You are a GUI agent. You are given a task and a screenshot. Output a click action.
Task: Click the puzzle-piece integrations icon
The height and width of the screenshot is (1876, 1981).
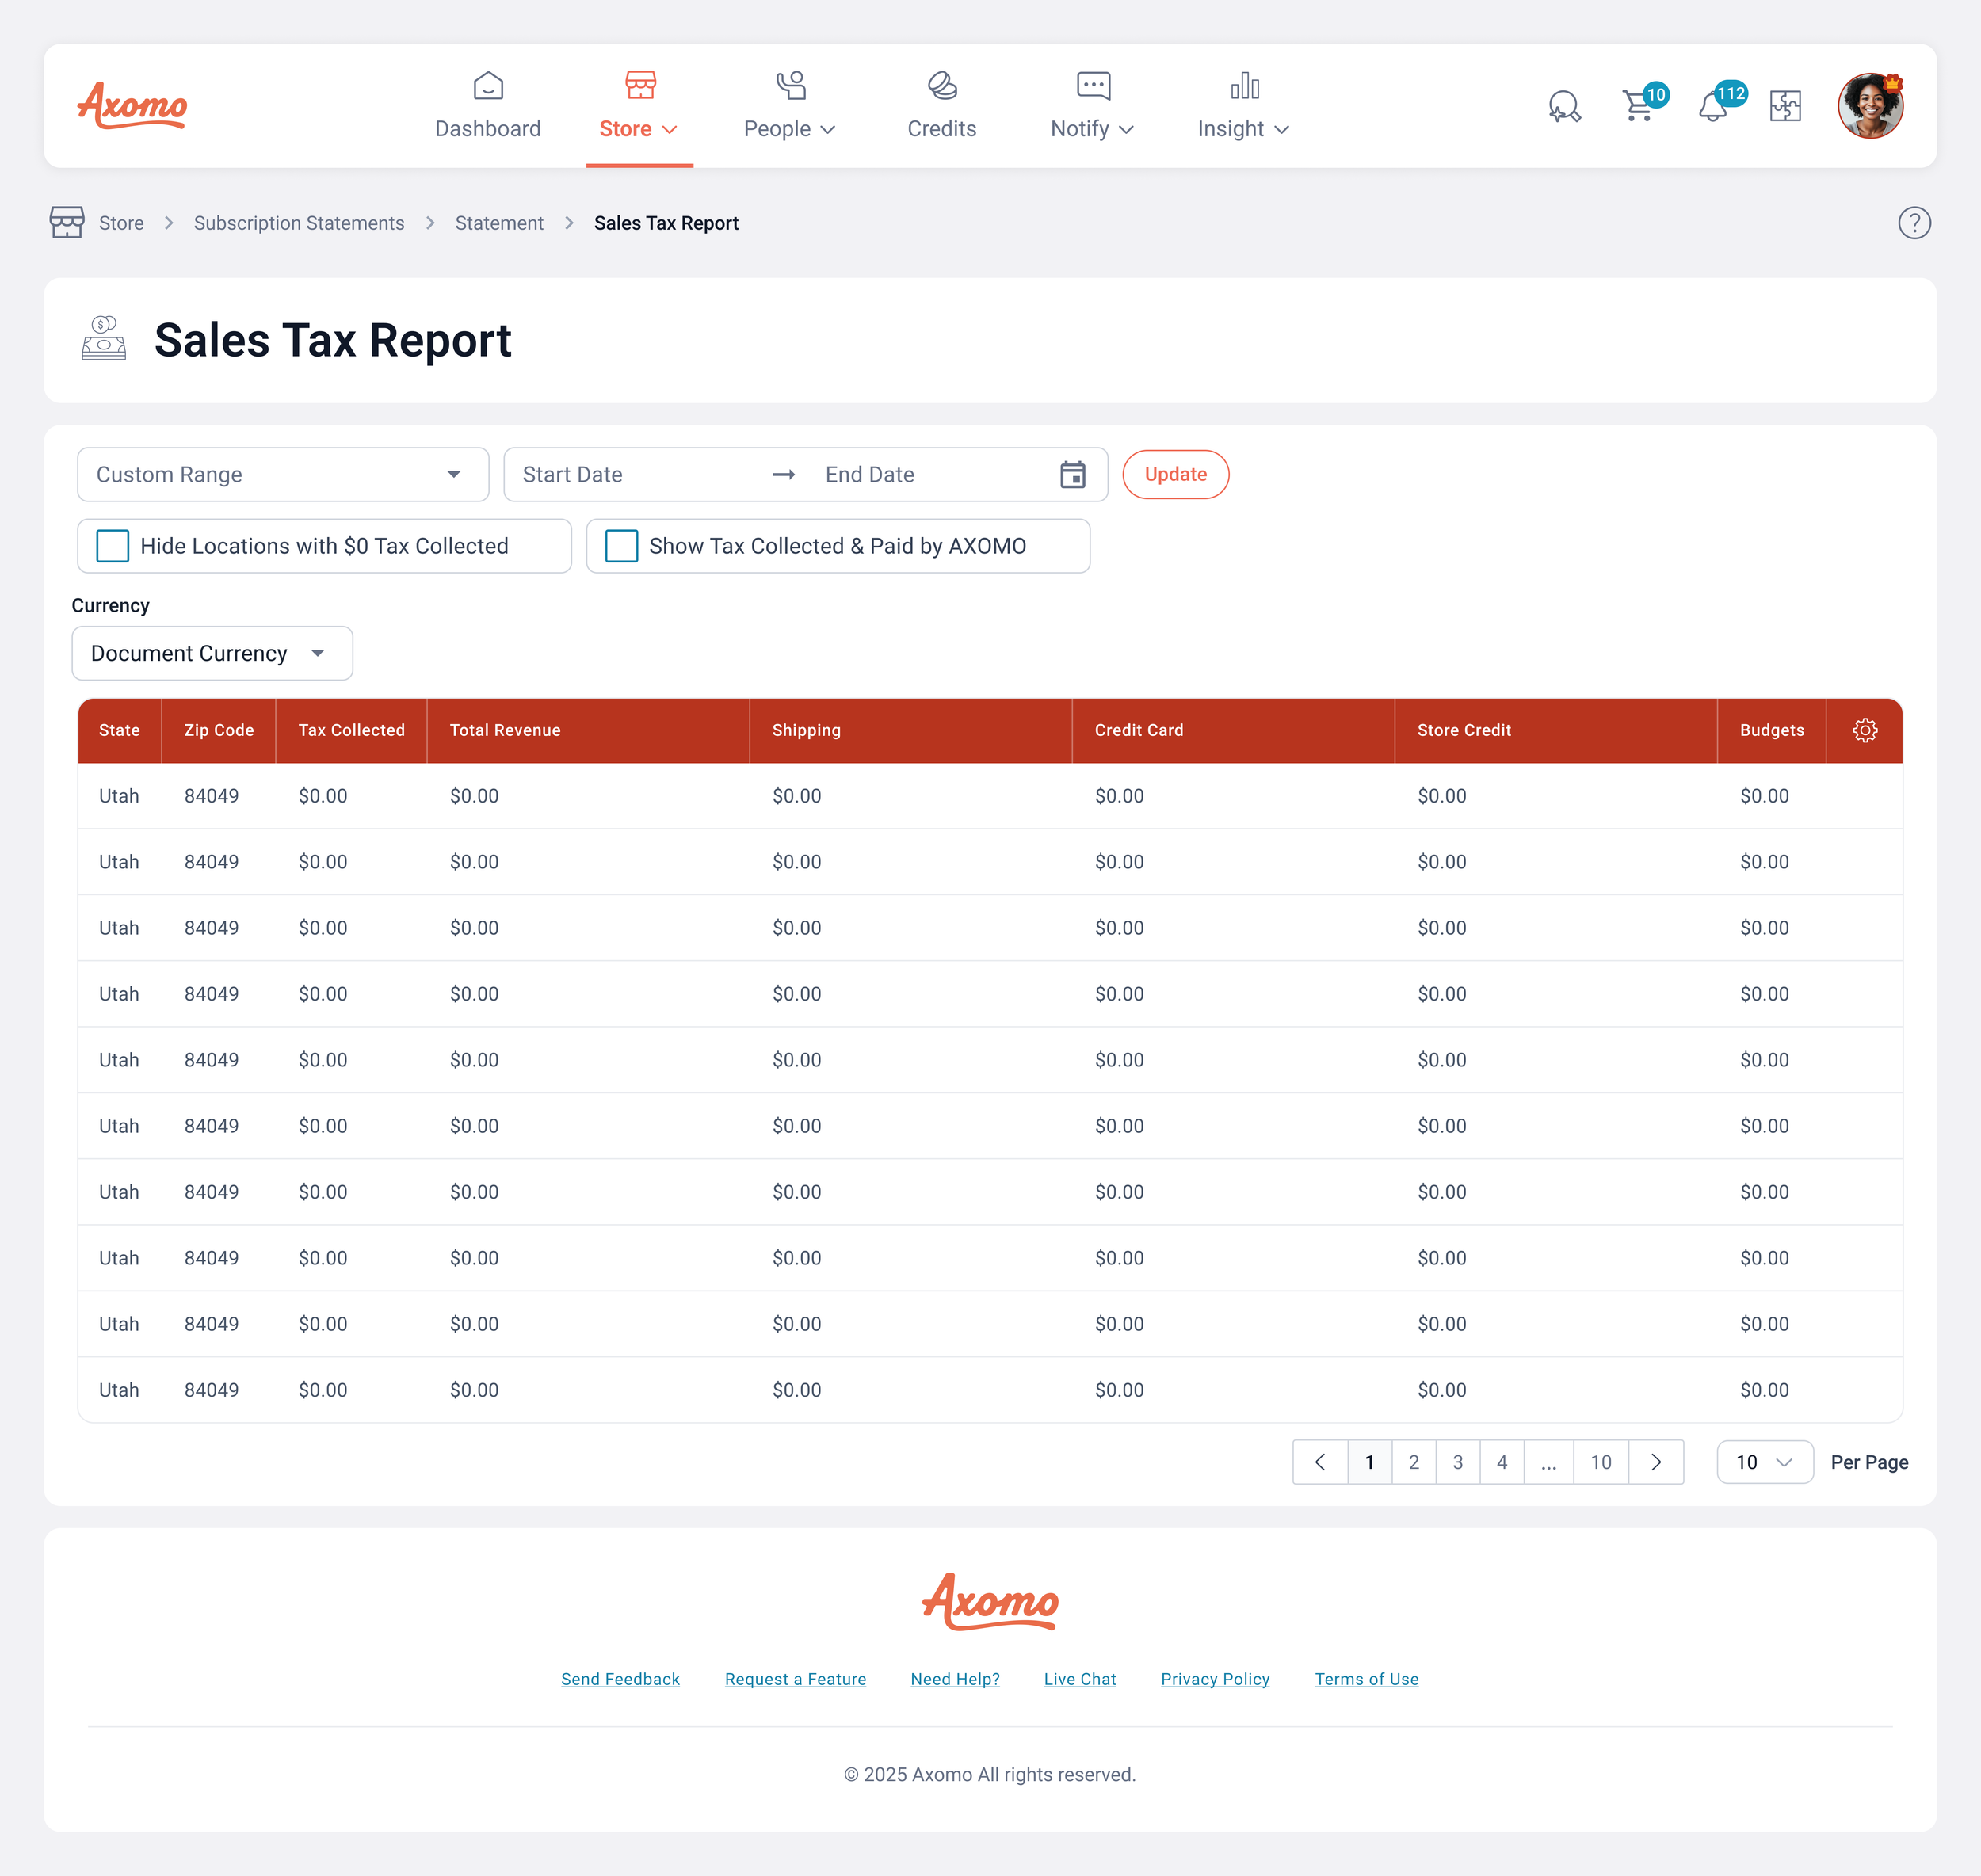point(1787,105)
